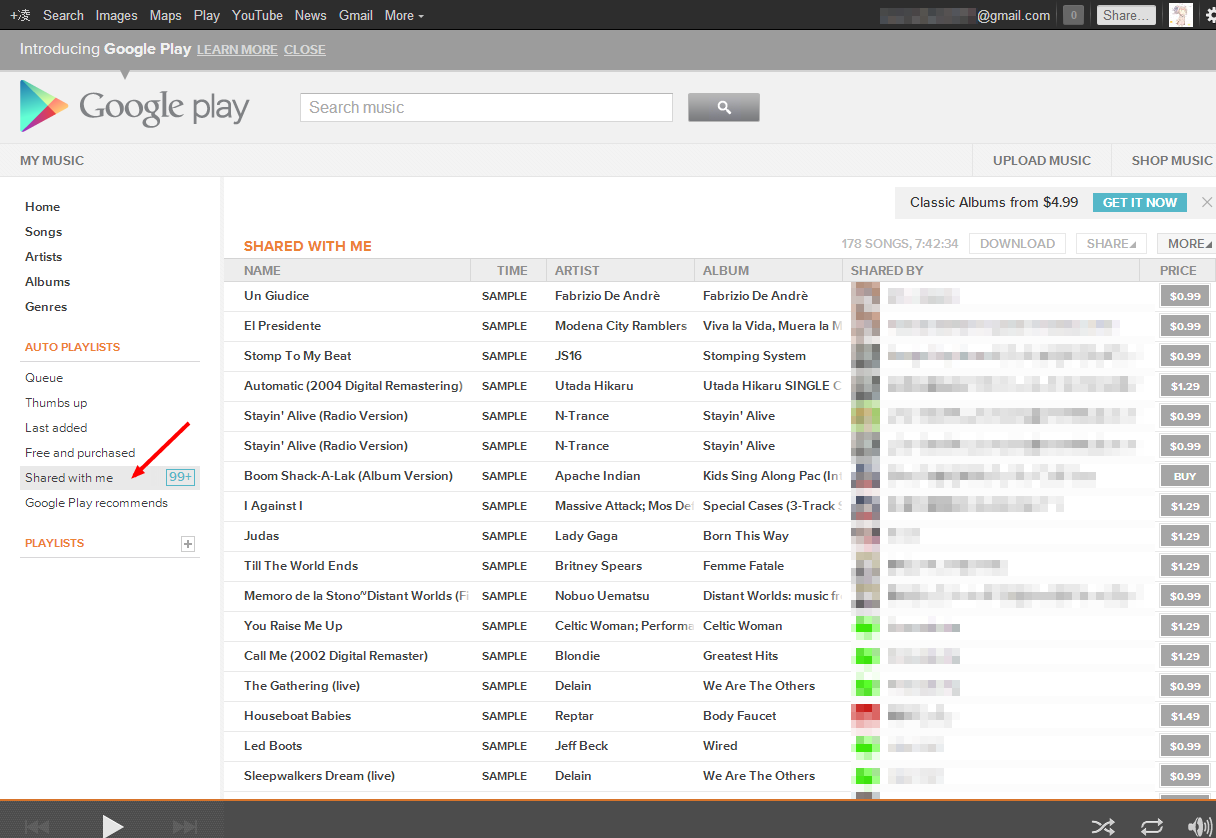Image resolution: width=1216 pixels, height=838 pixels.
Task: Select the song El Presidente
Action: 283,326
